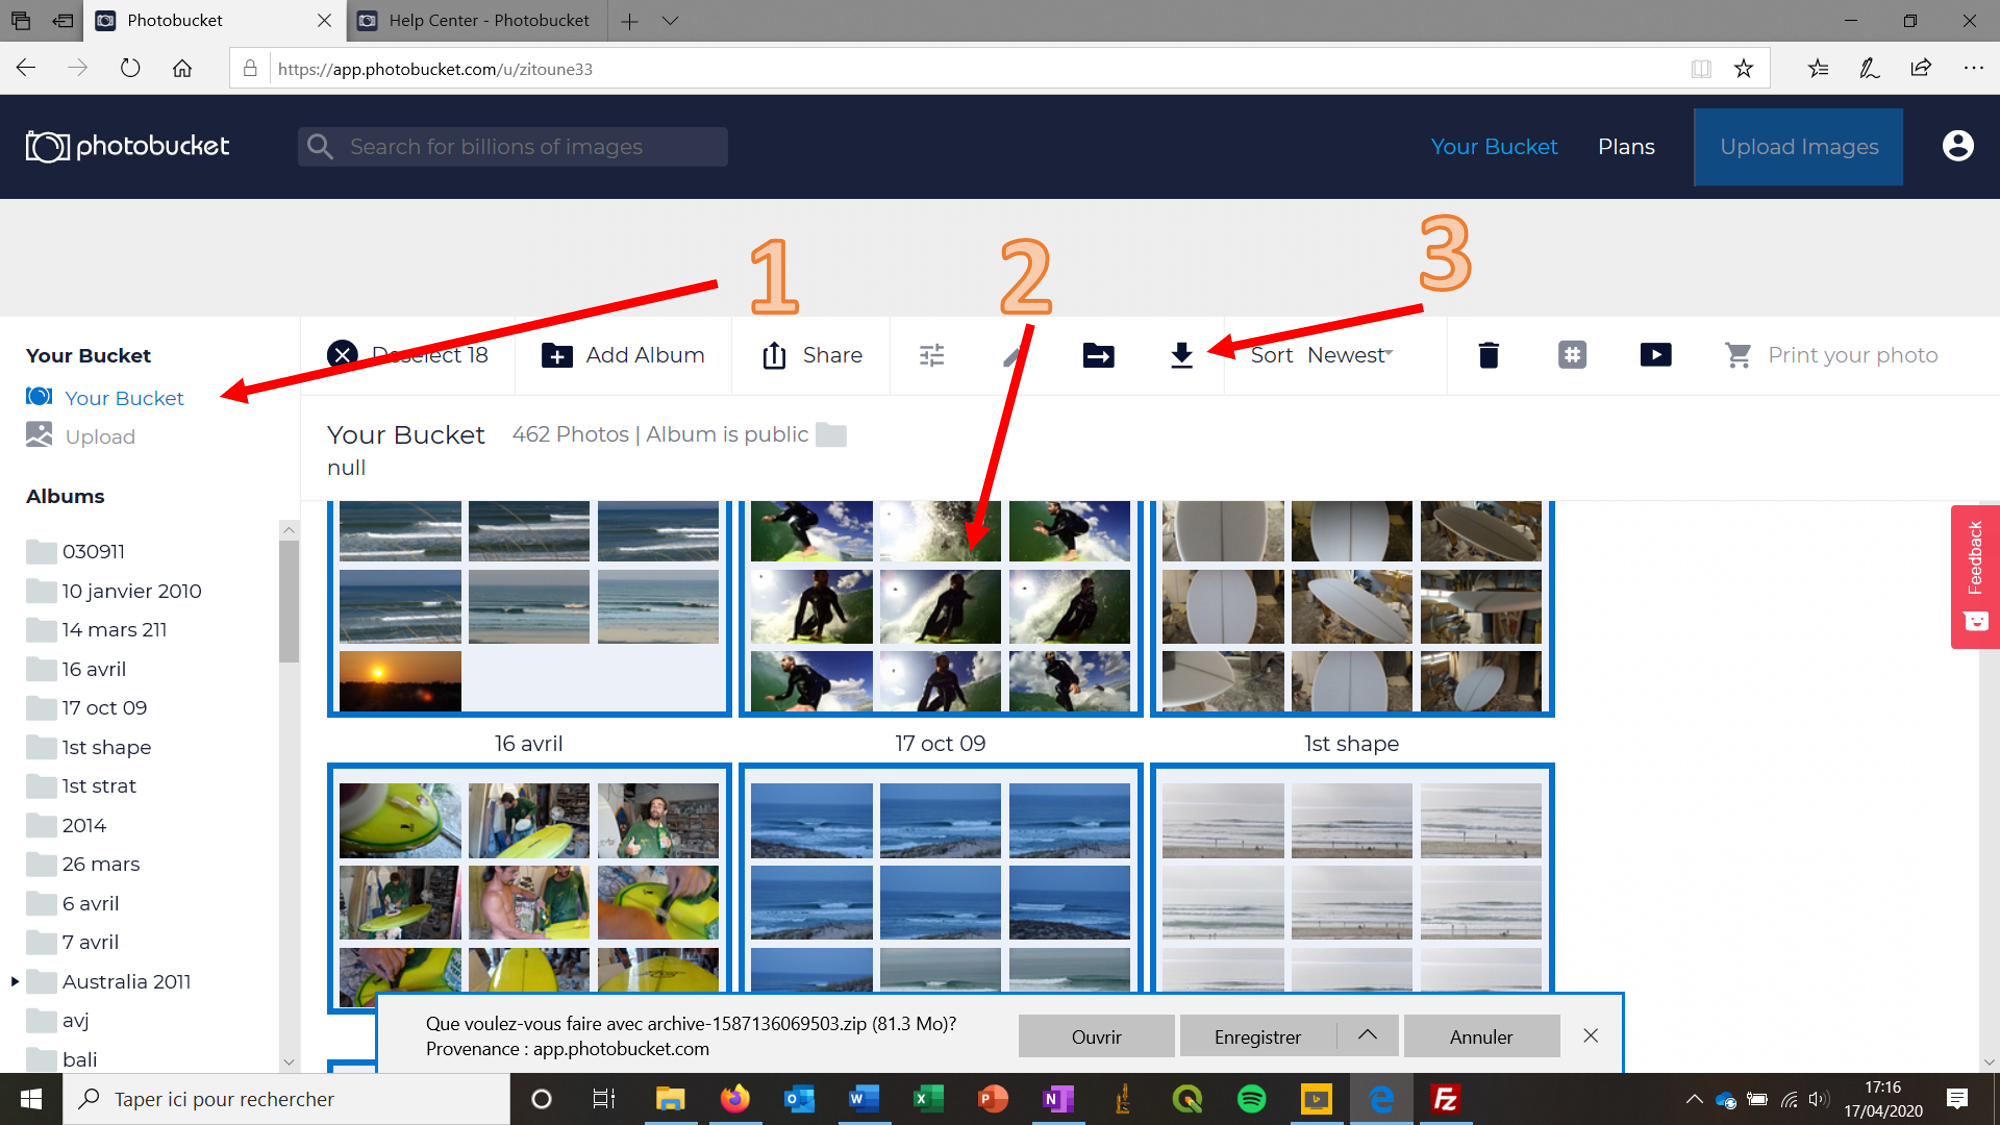This screenshot has height=1125, width=2000.
Task: Toggle the account profile avatar menu
Action: [1957, 146]
